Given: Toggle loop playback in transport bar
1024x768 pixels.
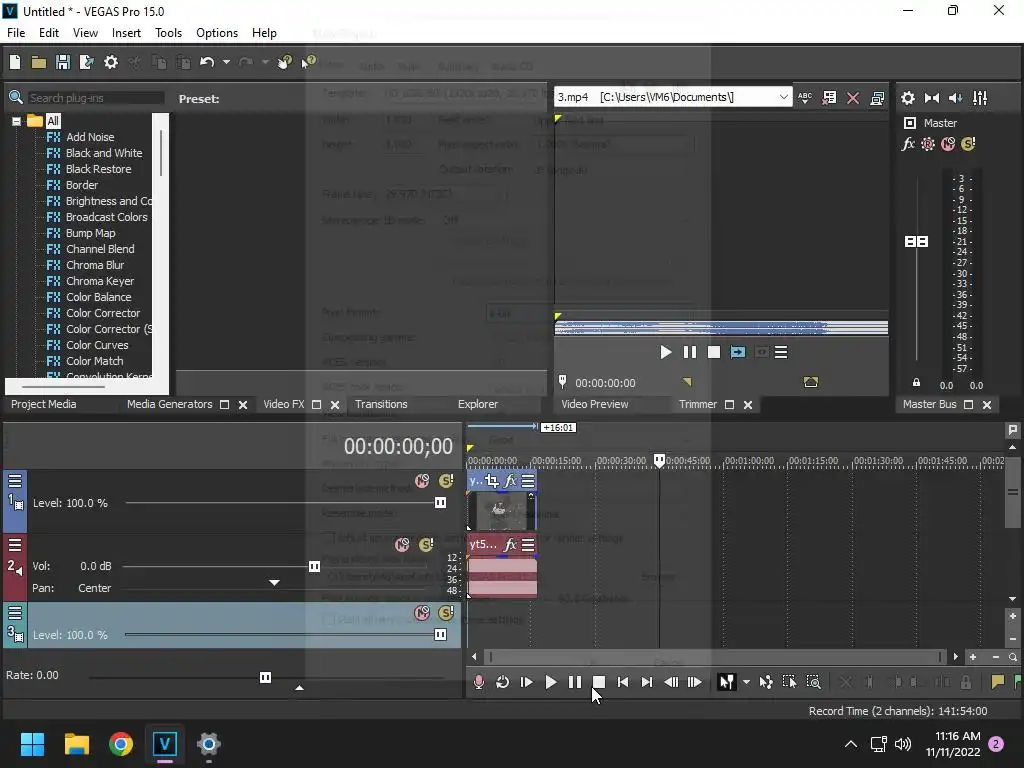Looking at the screenshot, I should coord(502,682).
